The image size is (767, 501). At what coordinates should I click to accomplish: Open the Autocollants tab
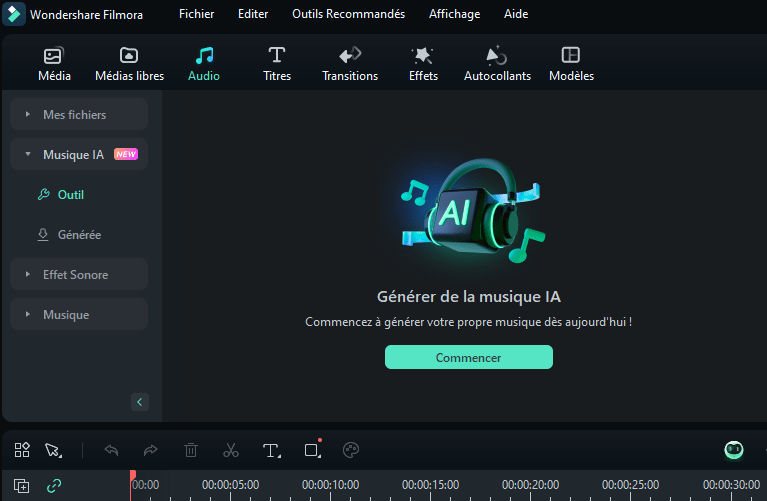[497, 64]
